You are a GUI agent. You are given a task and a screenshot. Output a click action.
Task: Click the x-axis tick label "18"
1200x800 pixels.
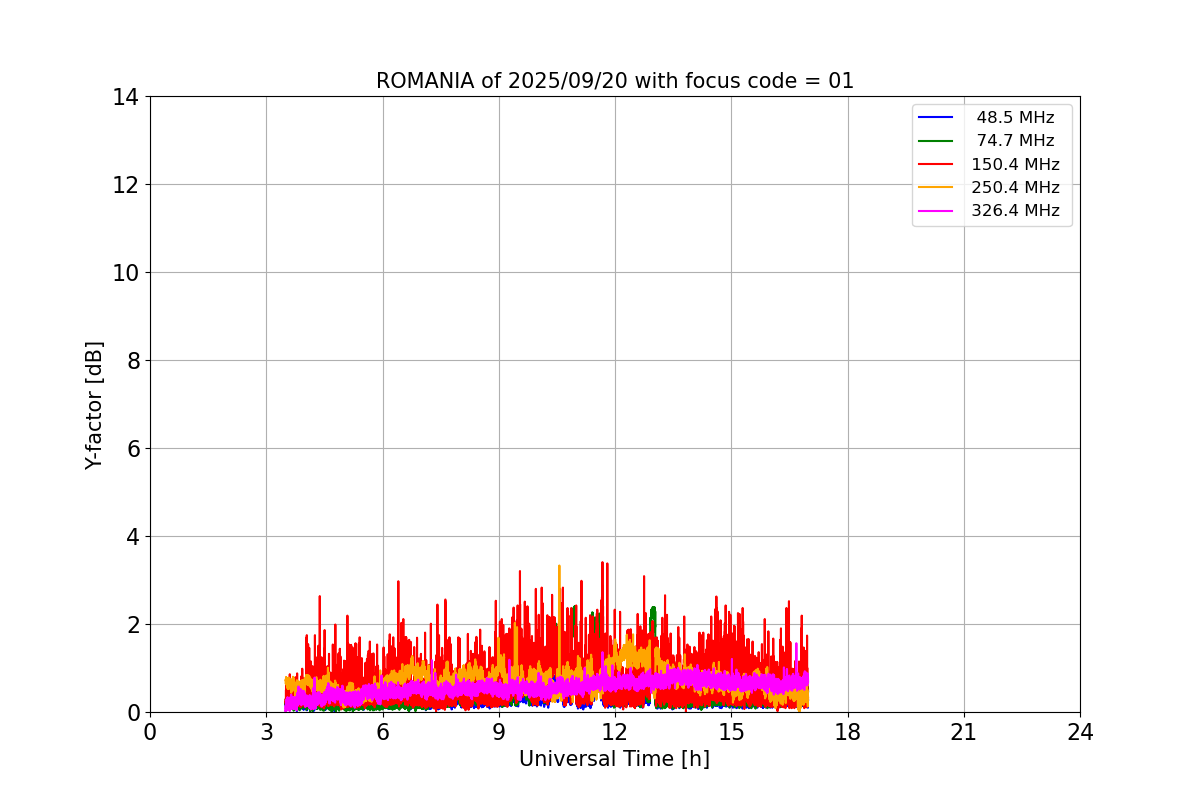tap(847, 733)
